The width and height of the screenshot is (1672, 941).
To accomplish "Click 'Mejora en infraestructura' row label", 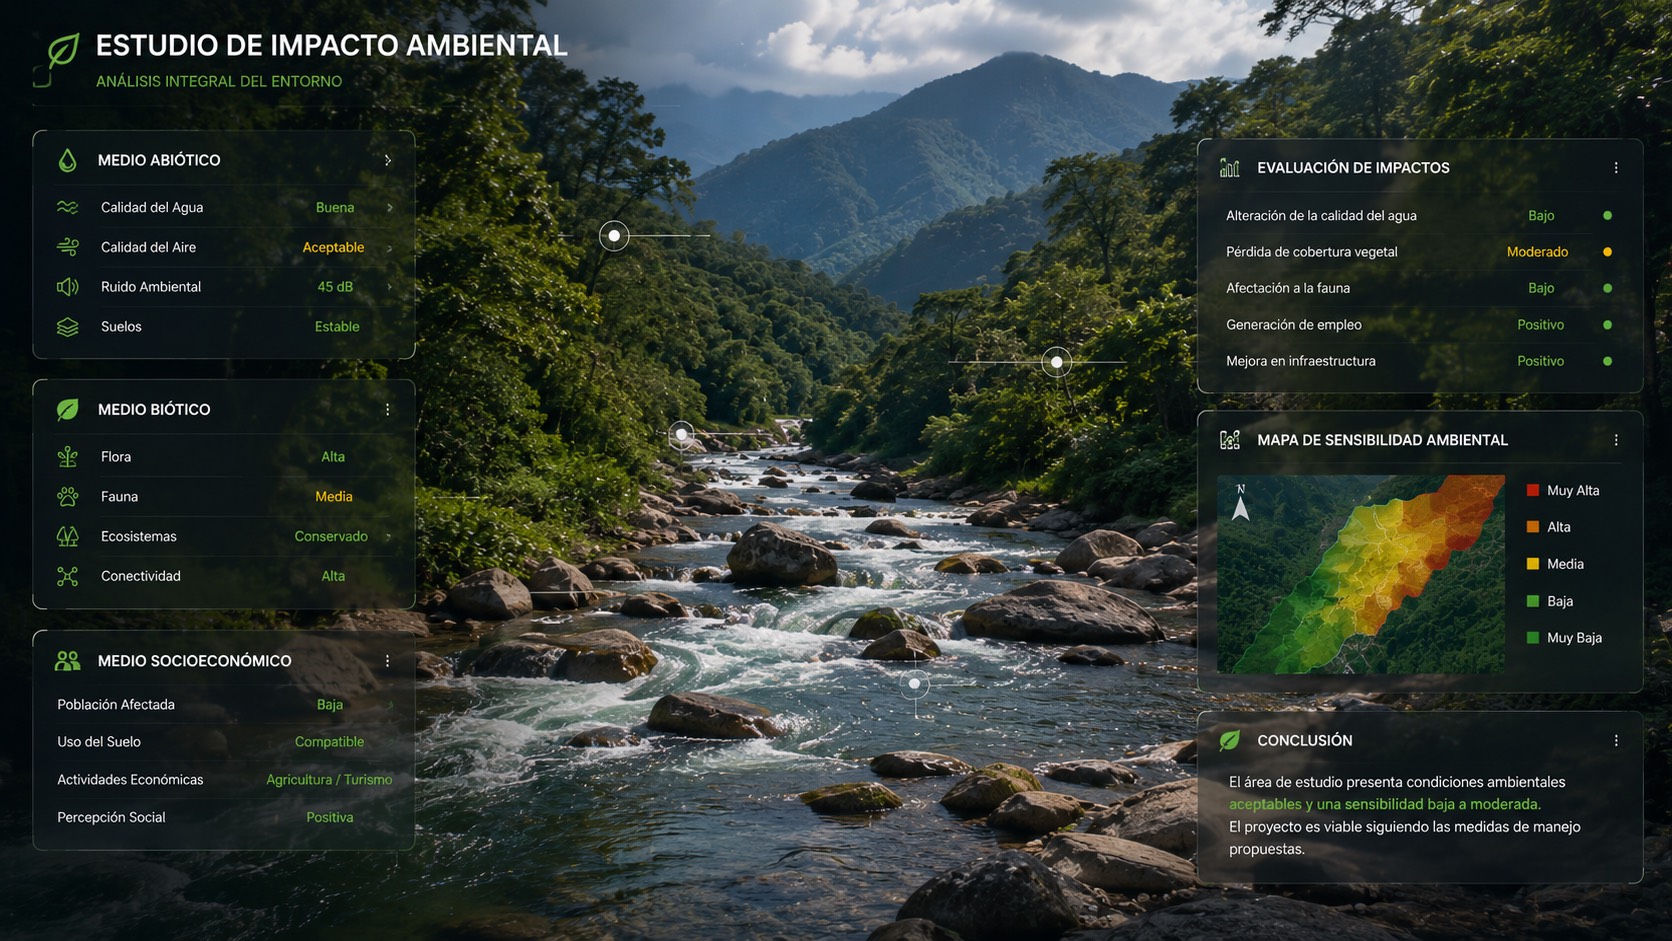I will point(1301,361).
